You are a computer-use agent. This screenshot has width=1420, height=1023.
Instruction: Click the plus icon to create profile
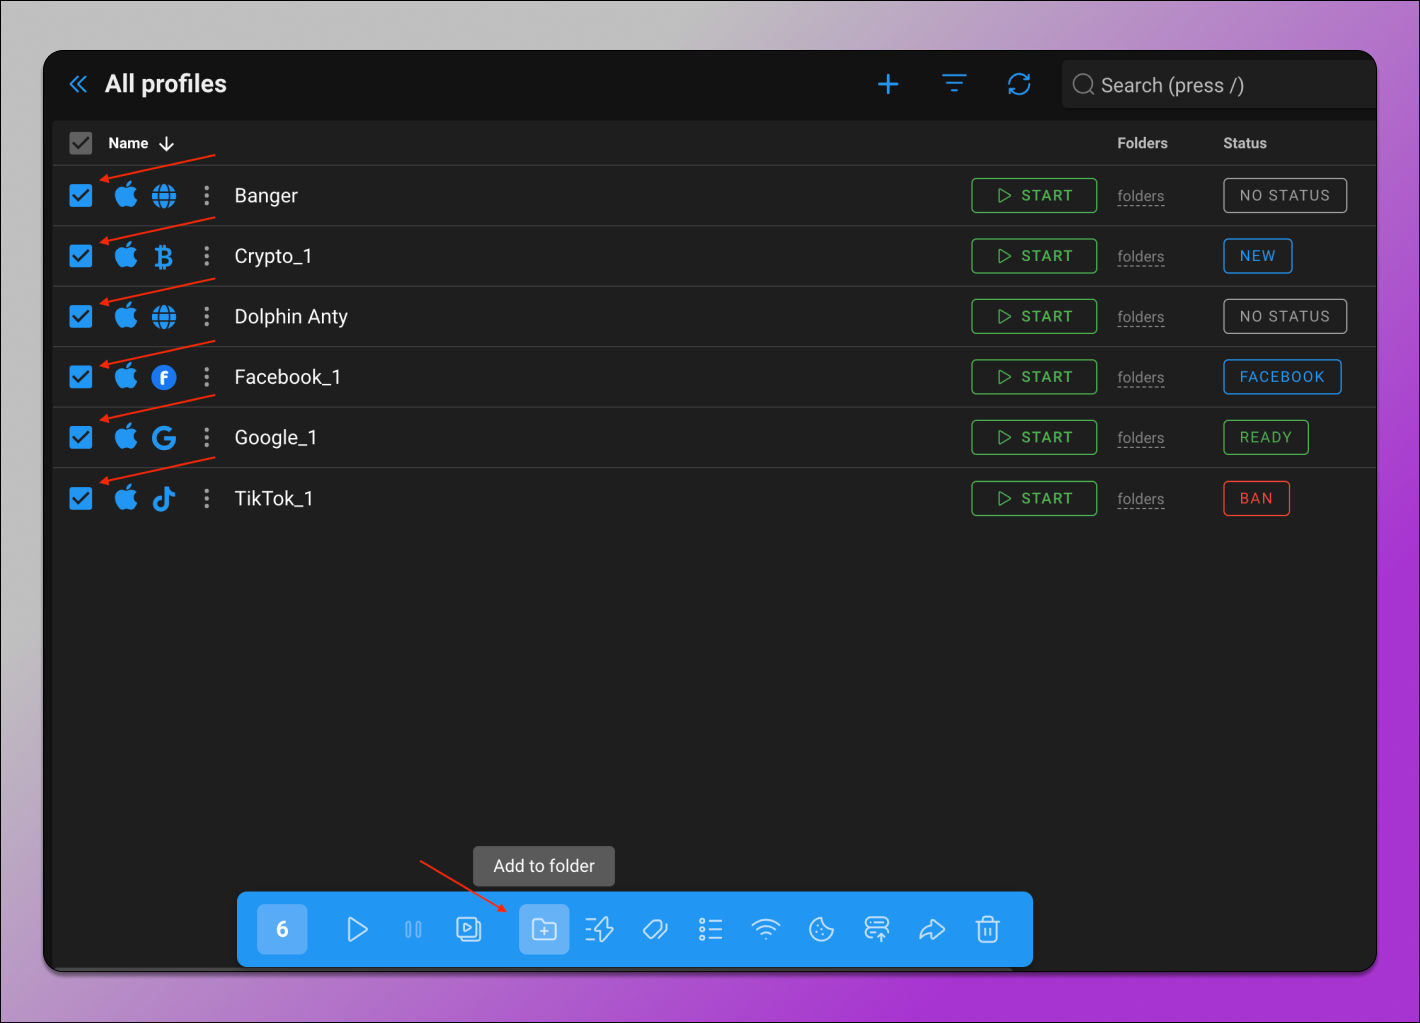888,84
